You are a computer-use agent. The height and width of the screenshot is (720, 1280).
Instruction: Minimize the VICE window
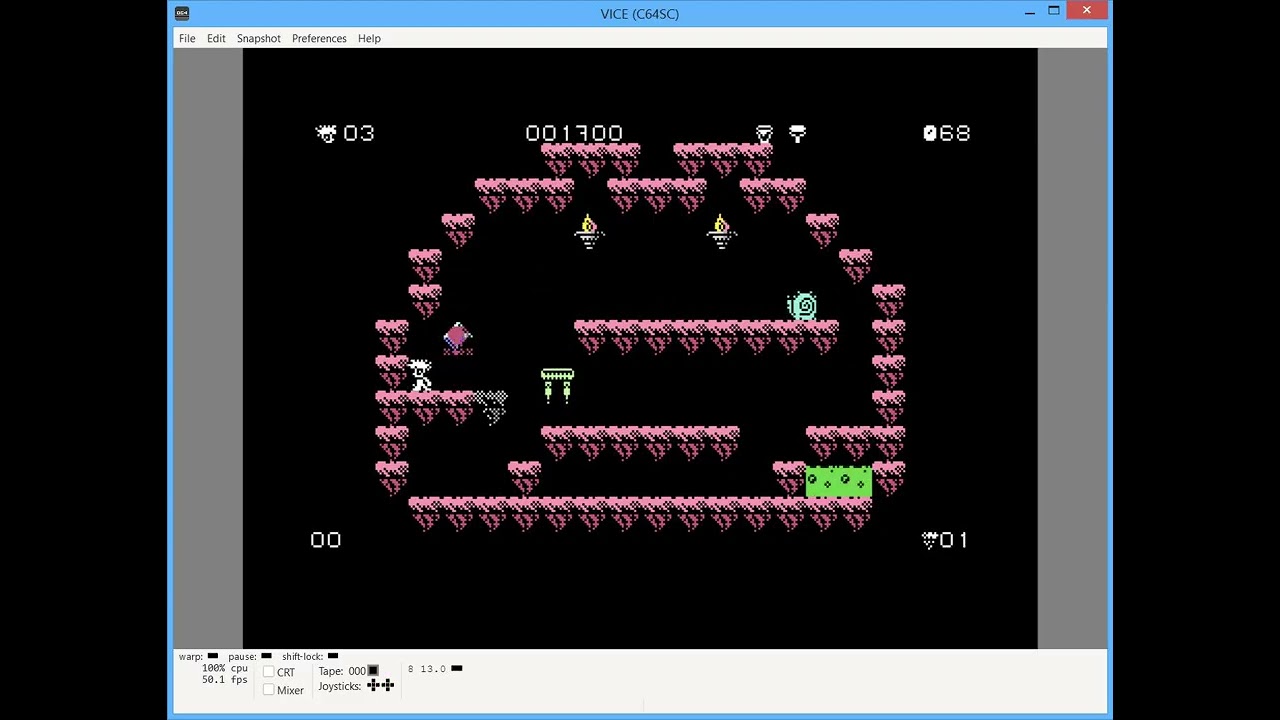tap(1030, 12)
